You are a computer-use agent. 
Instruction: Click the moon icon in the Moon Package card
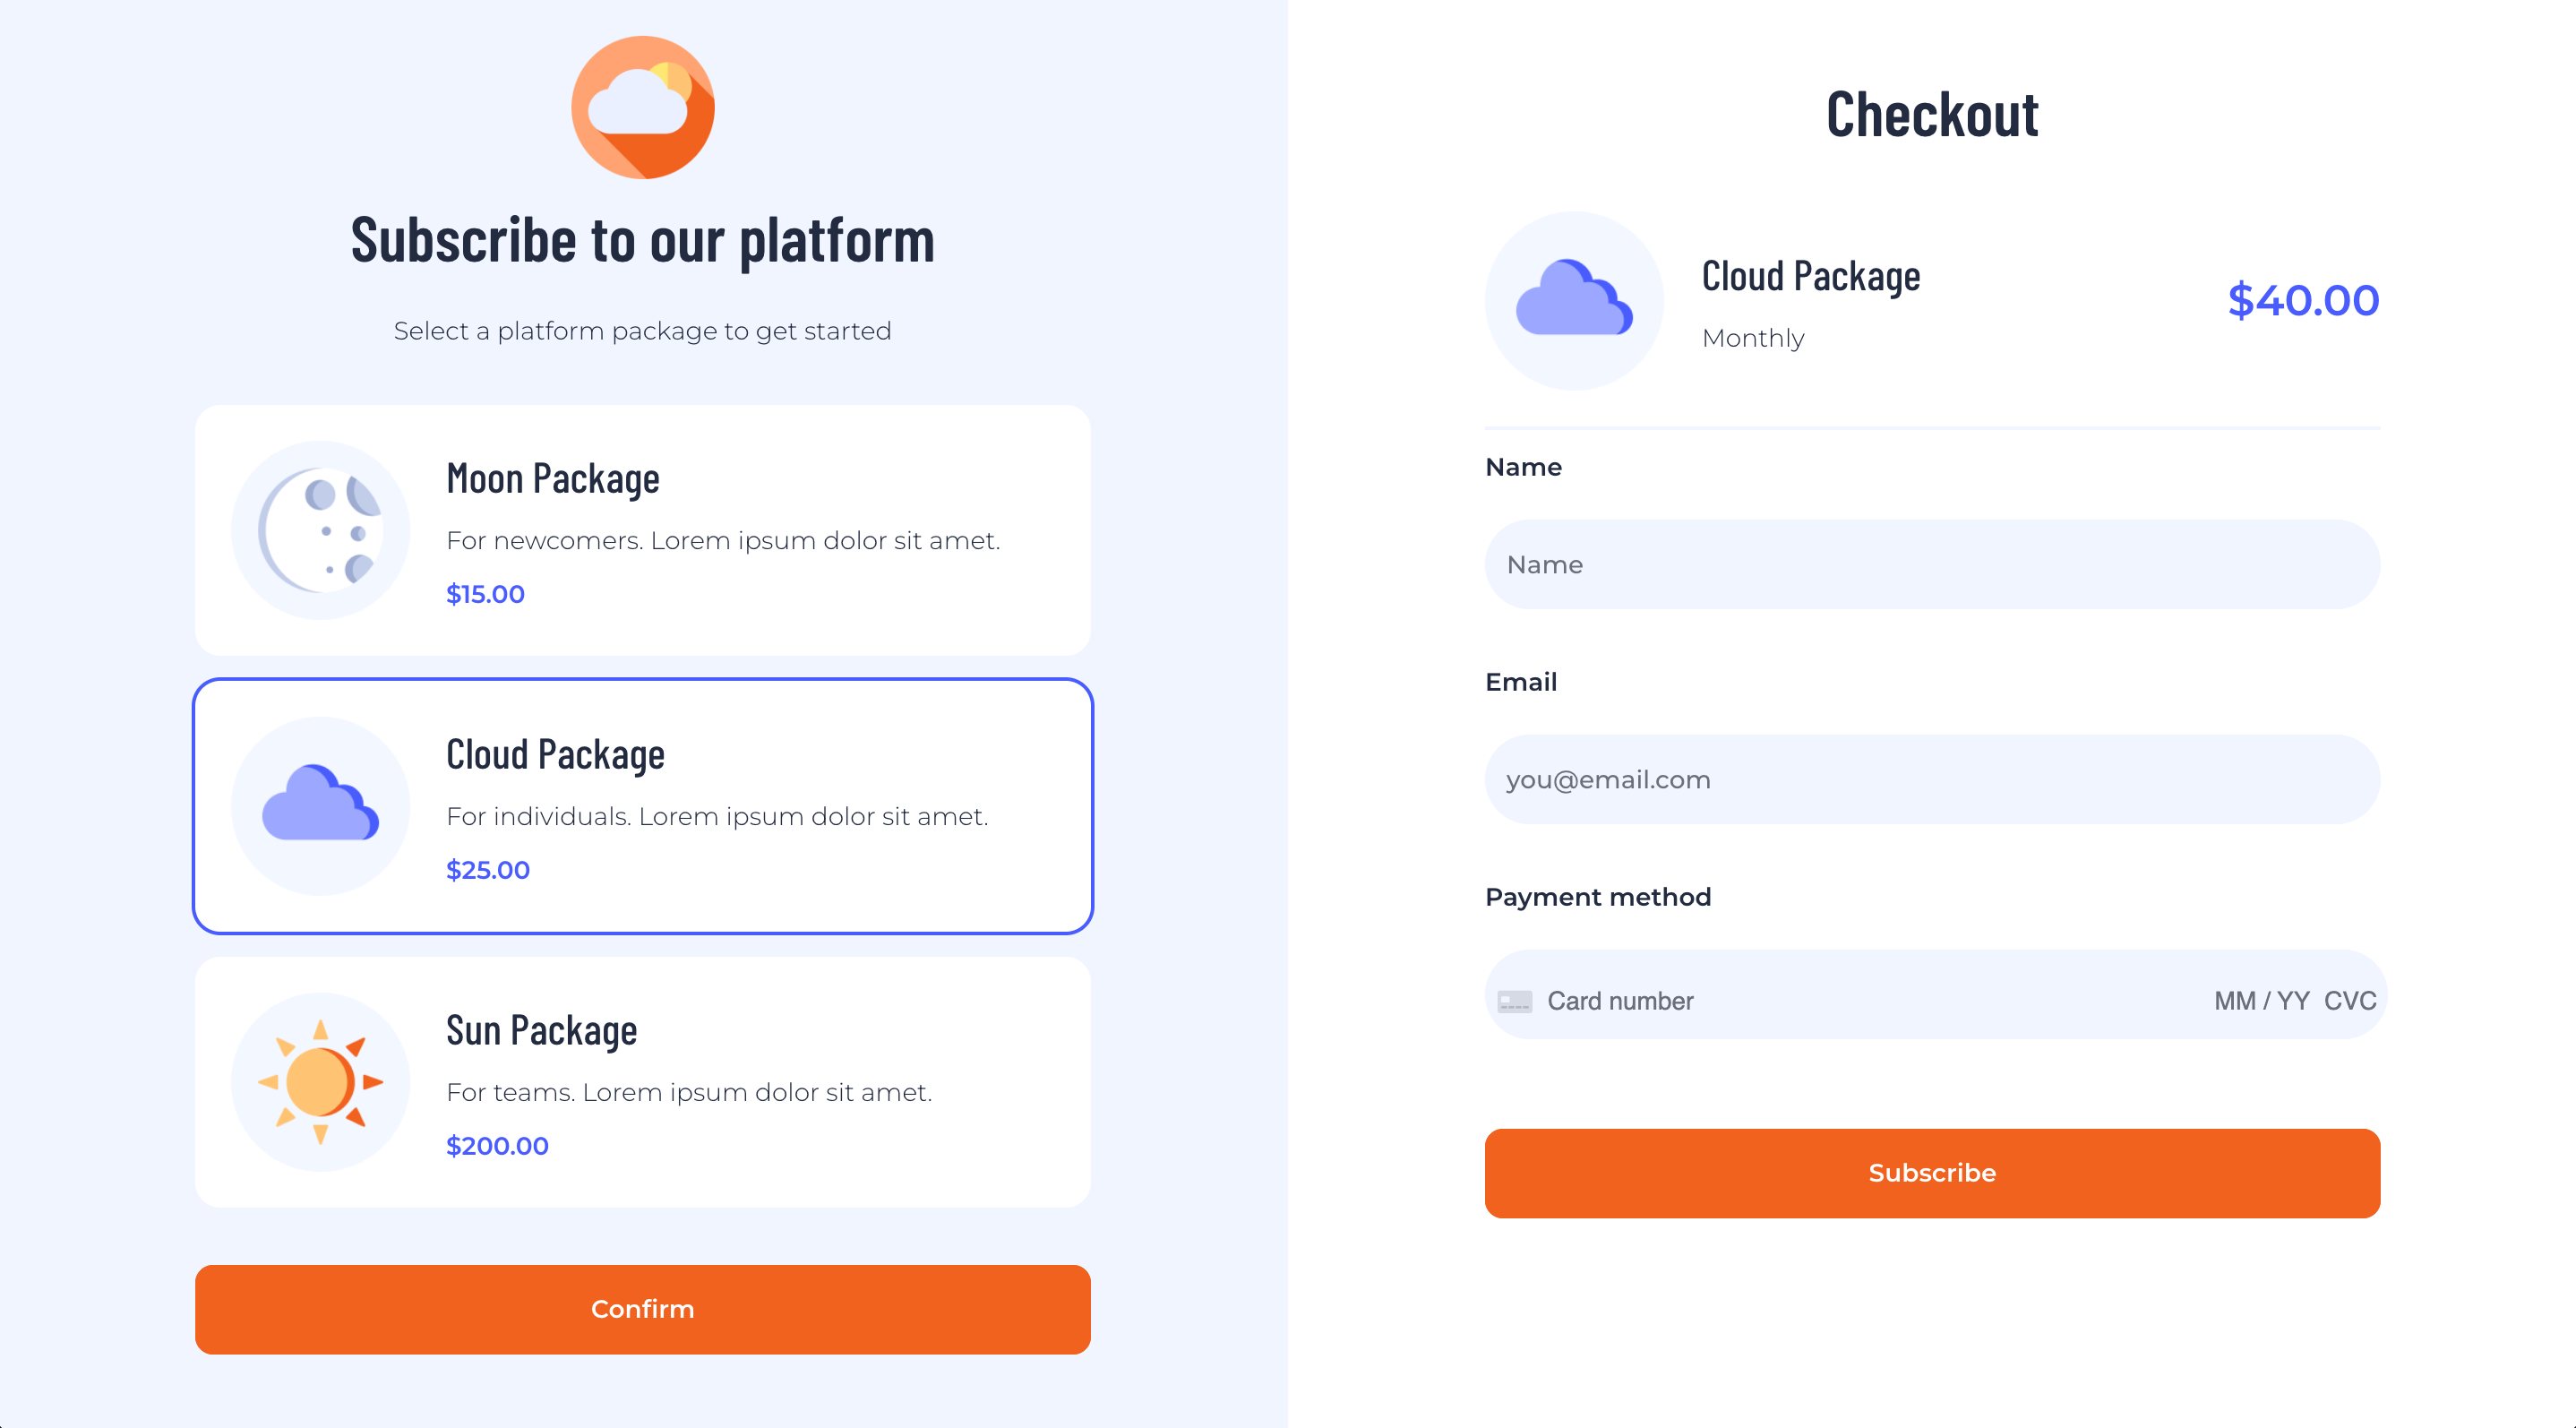pos(321,529)
